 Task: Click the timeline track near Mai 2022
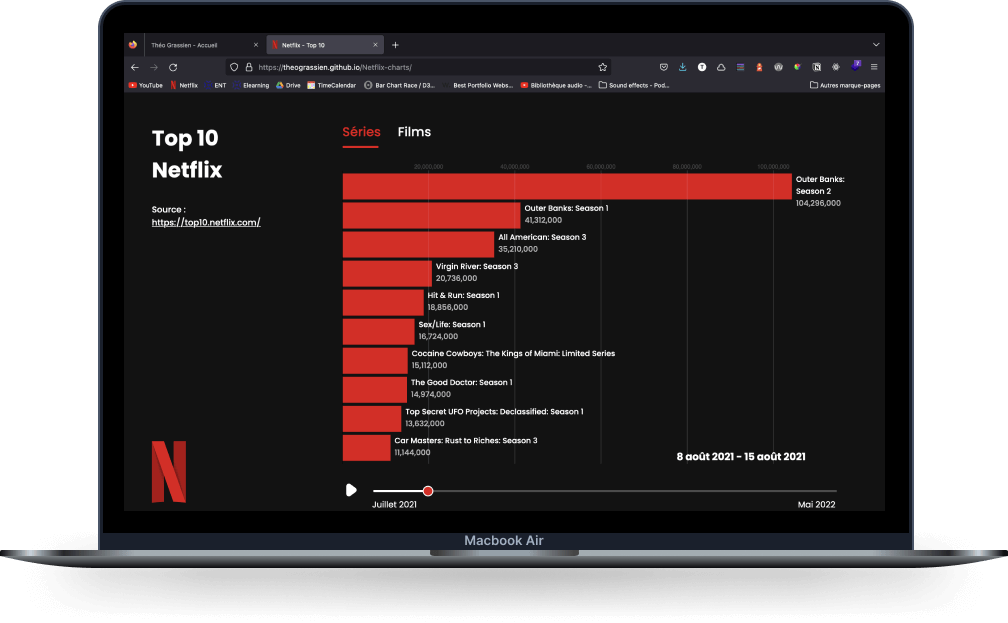click(x=816, y=491)
